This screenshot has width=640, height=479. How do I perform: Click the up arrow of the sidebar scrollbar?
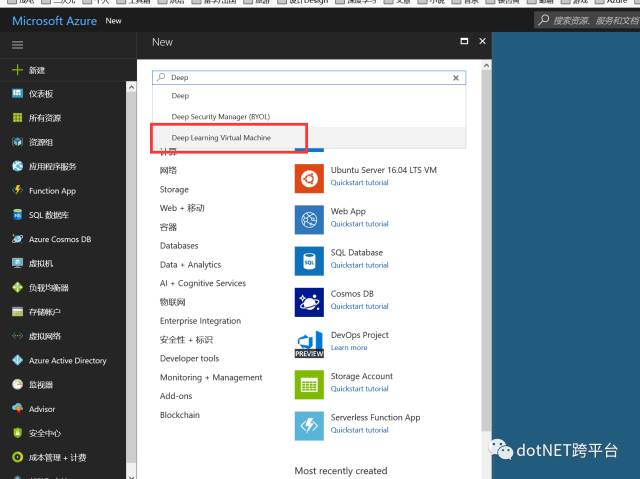[131, 87]
